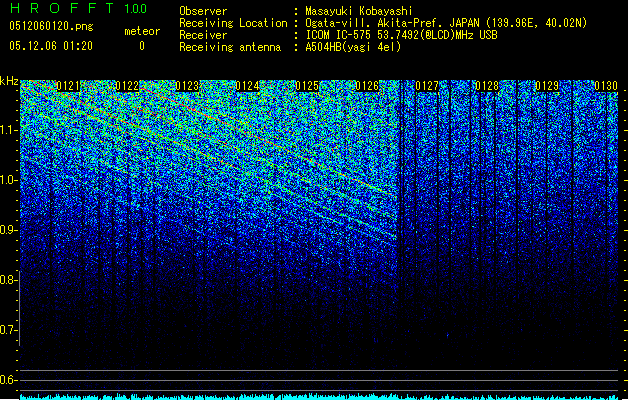Click the 0.8 frequency axis label
The width and height of the screenshot is (629, 400).
8,280
